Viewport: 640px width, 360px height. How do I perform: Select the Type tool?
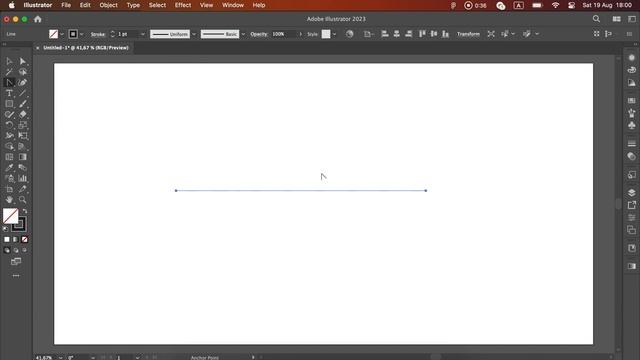click(x=9, y=93)
